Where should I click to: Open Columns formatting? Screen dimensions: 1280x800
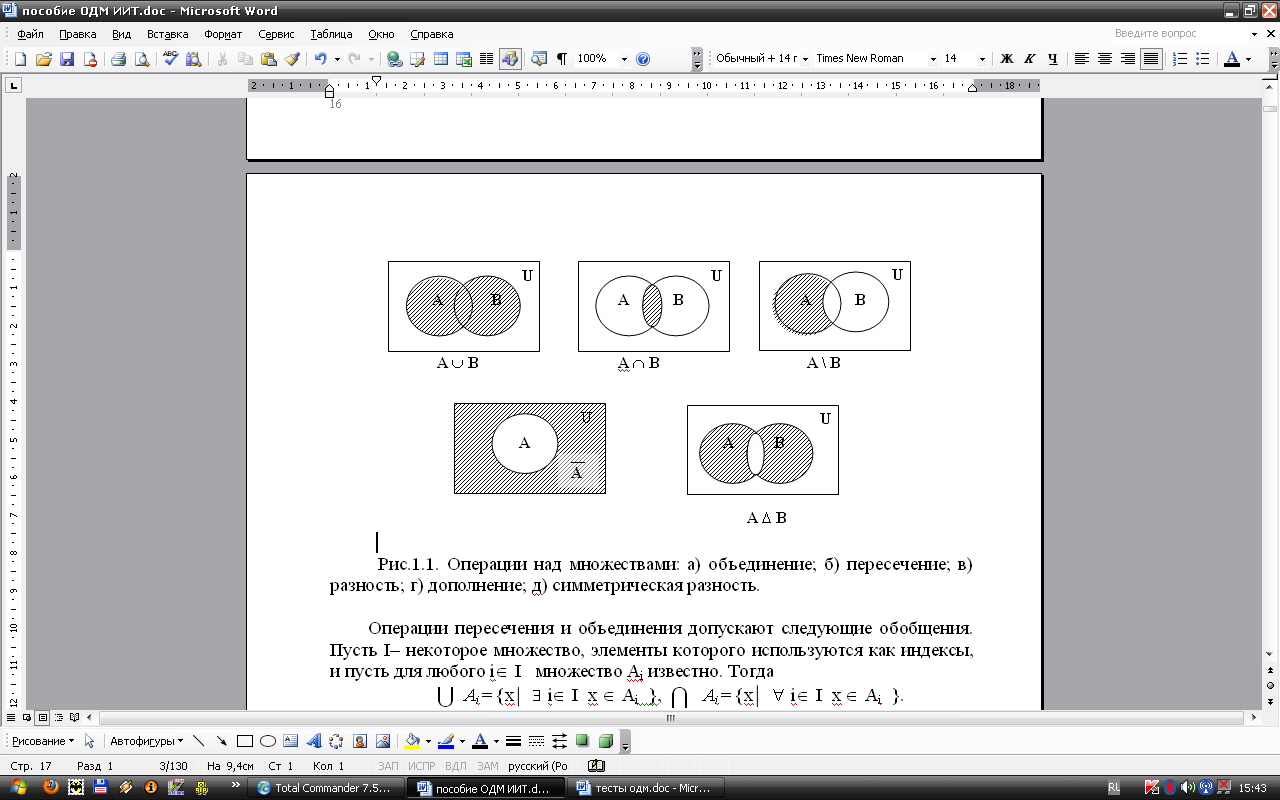tap(486, 59)
